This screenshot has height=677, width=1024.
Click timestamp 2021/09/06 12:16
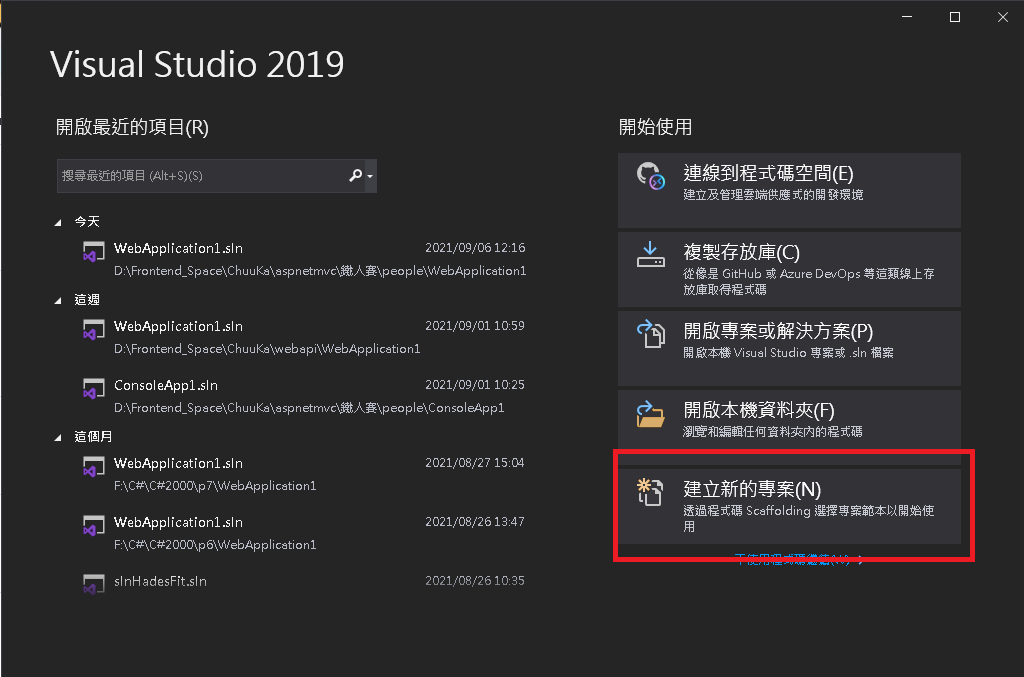pos(475,248)
